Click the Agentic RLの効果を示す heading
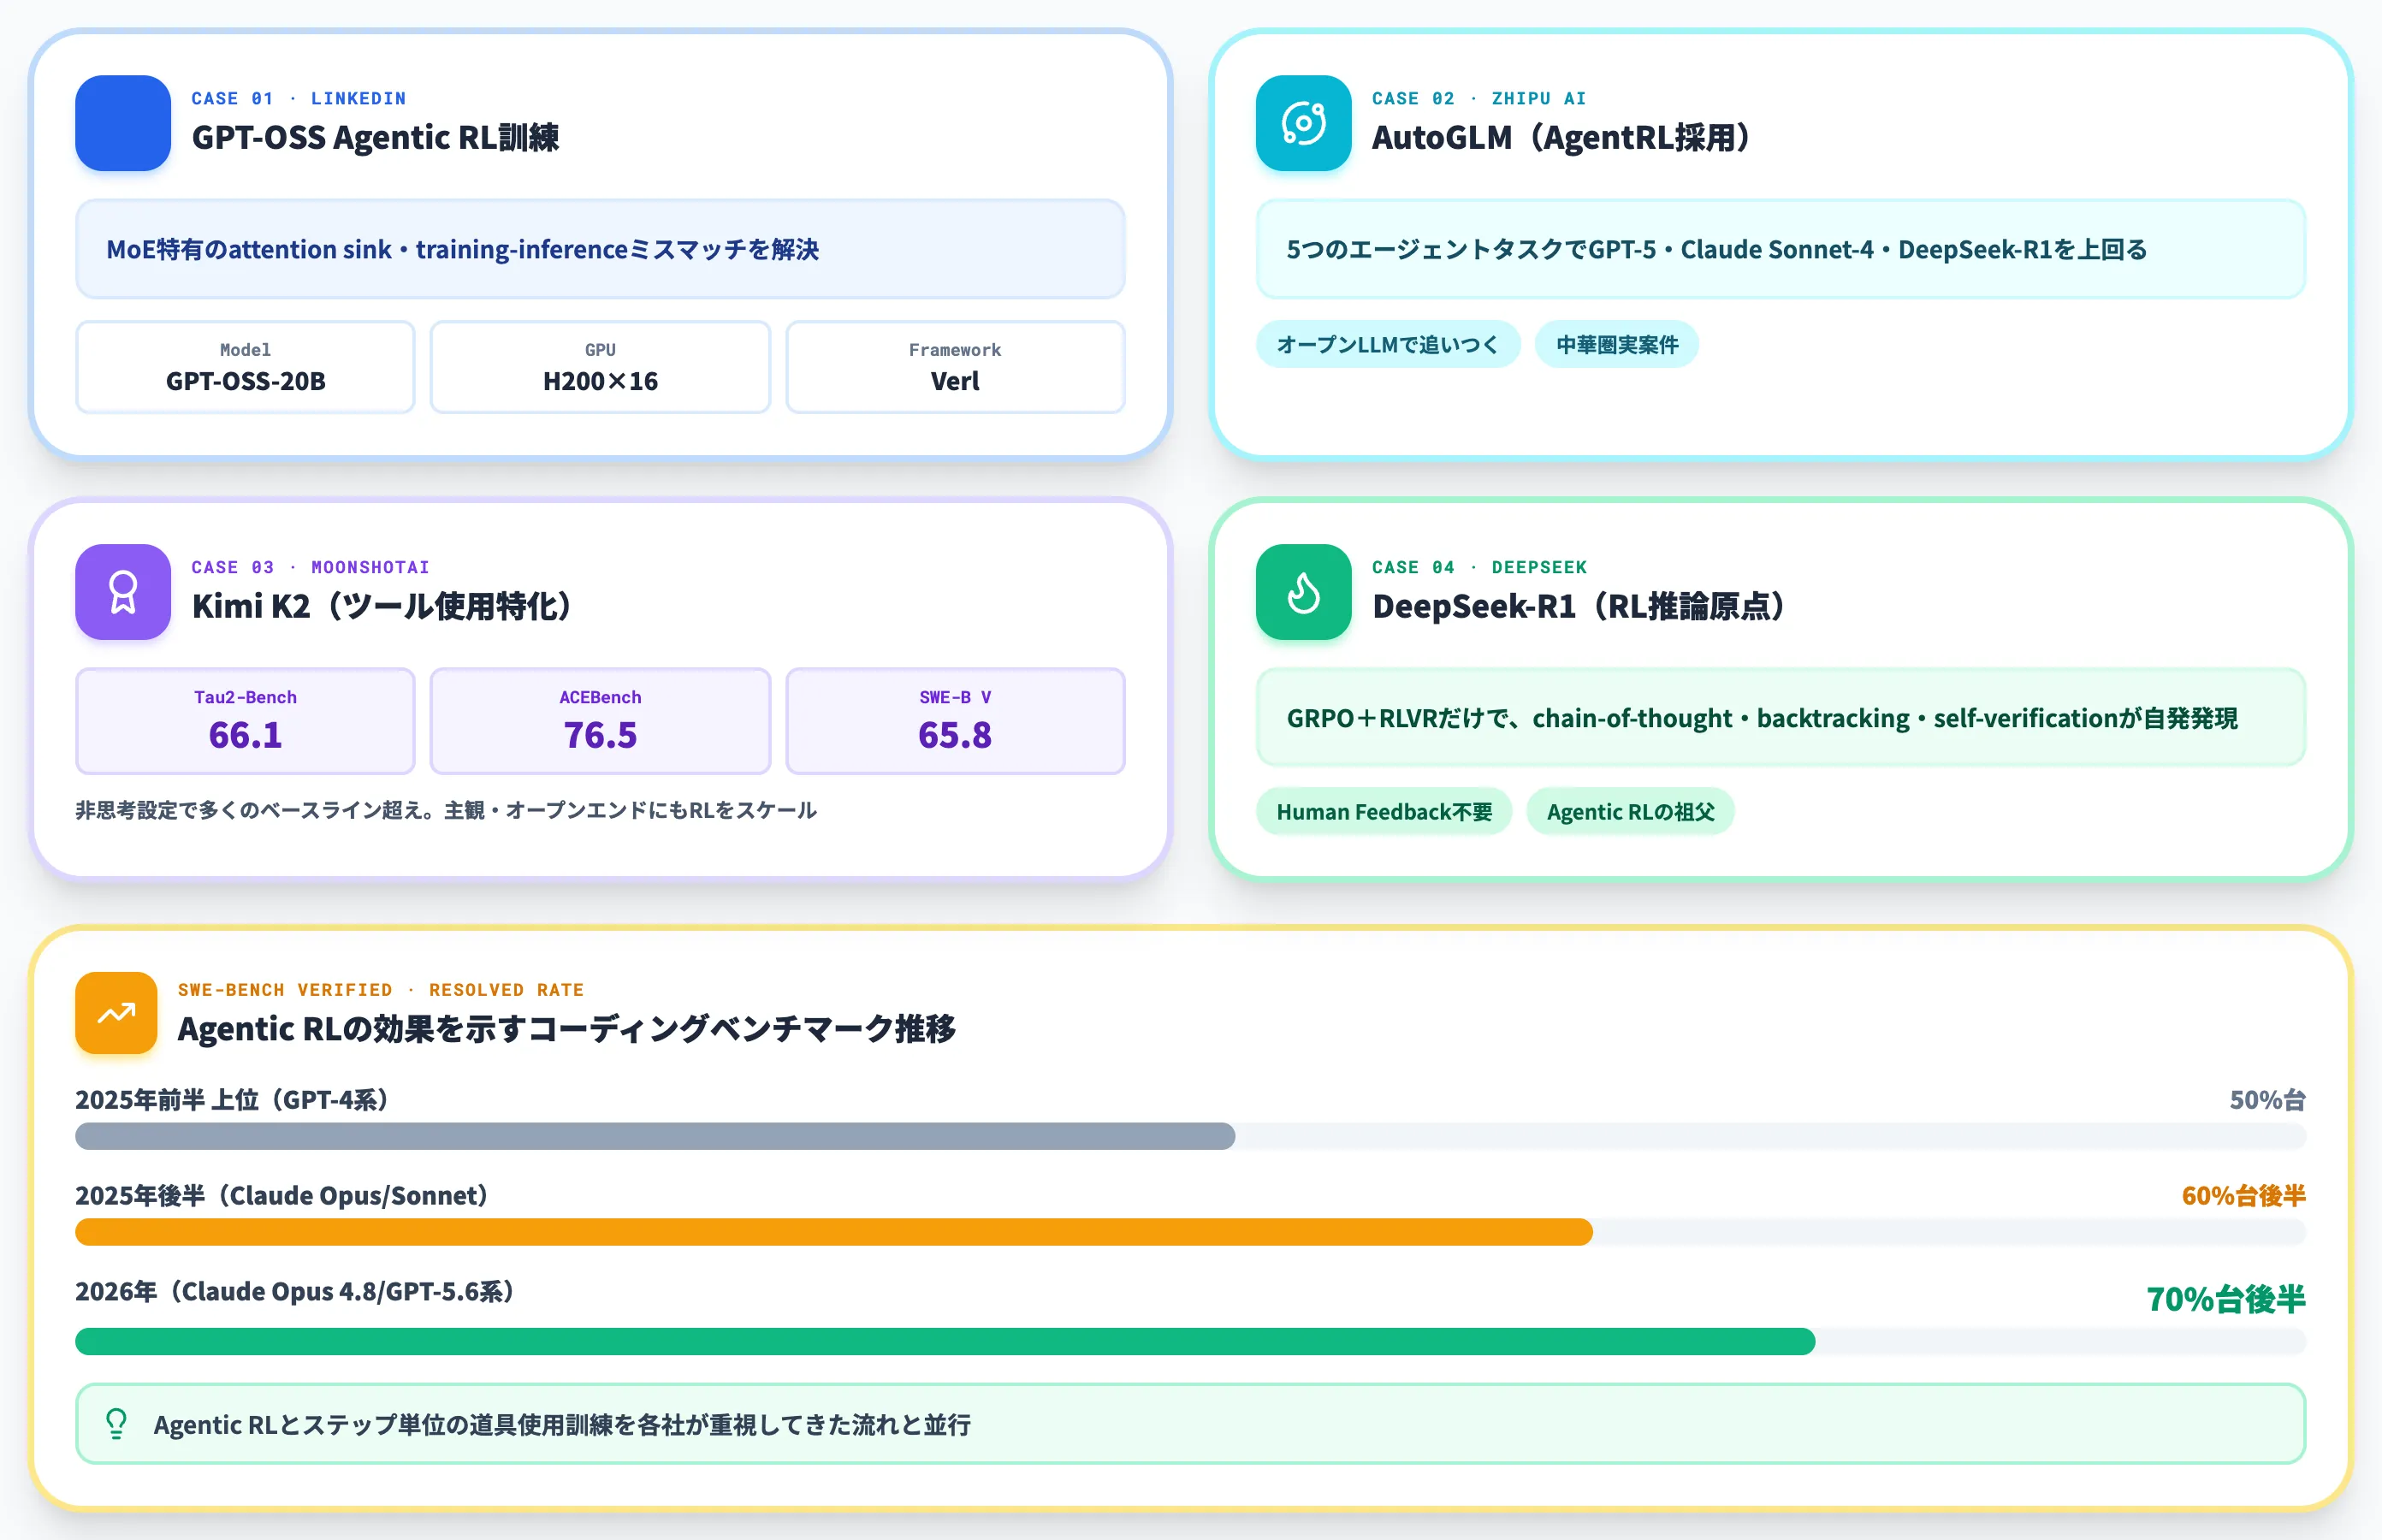This screenshot has width=2382, height=1540. click(x=566, y=1029)
